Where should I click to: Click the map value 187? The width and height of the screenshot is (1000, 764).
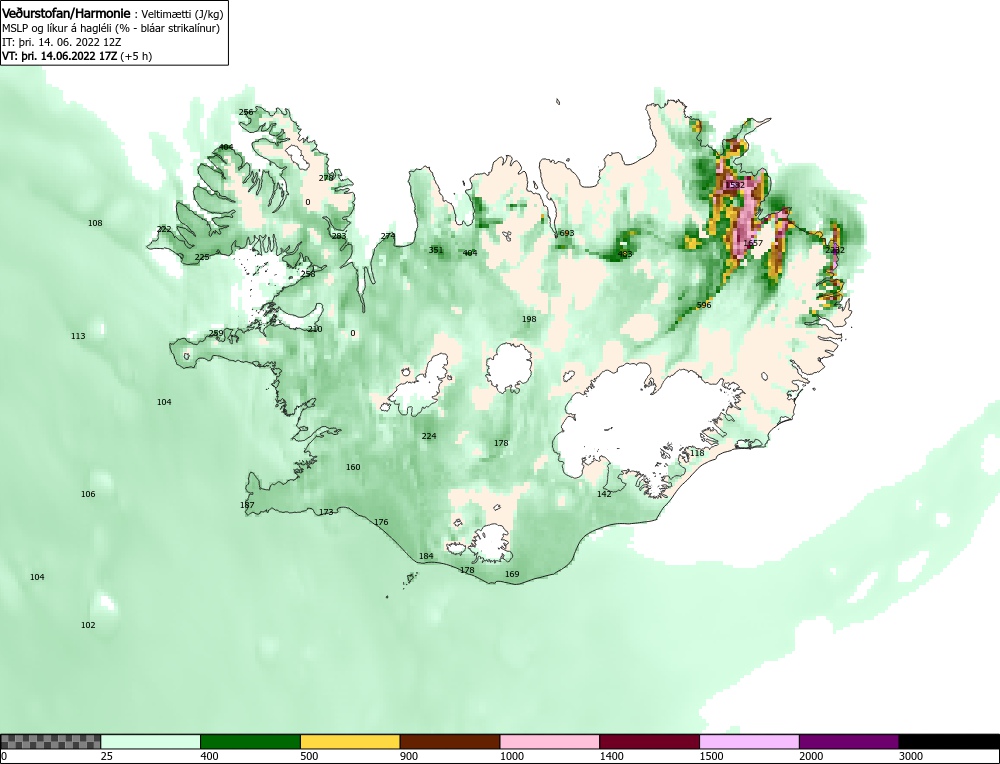(x=247, y=504)
